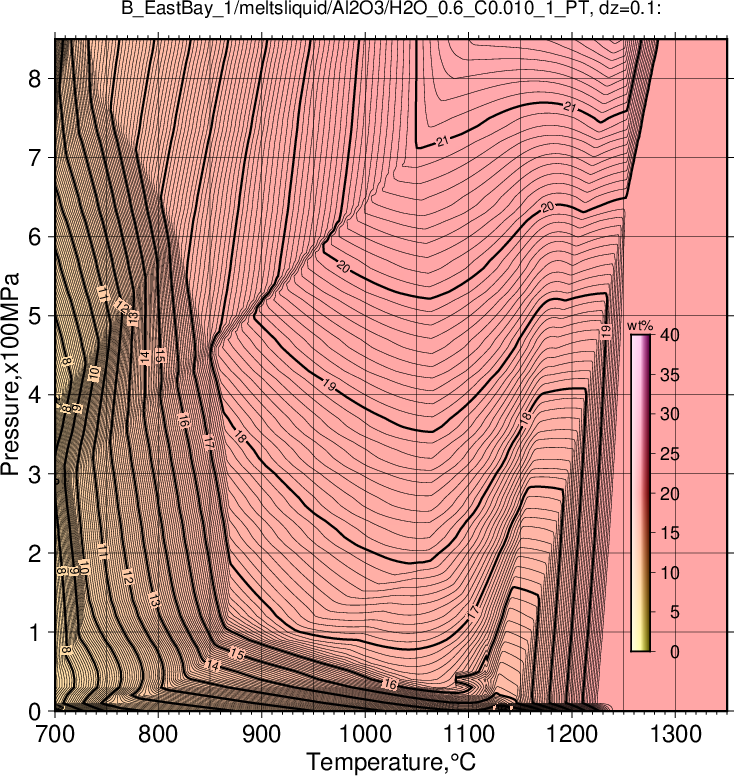Click pressure axis tick label 0
This screenshot has width=734, height=776.
coord(35,712)
